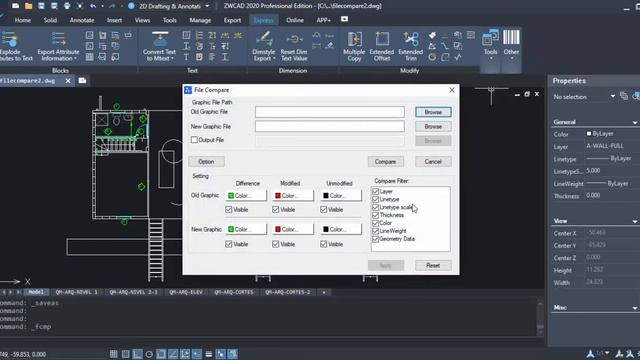Toggle New Graphic Modified Visible checkbox
640x360 pixels.
tap(276, 244)
